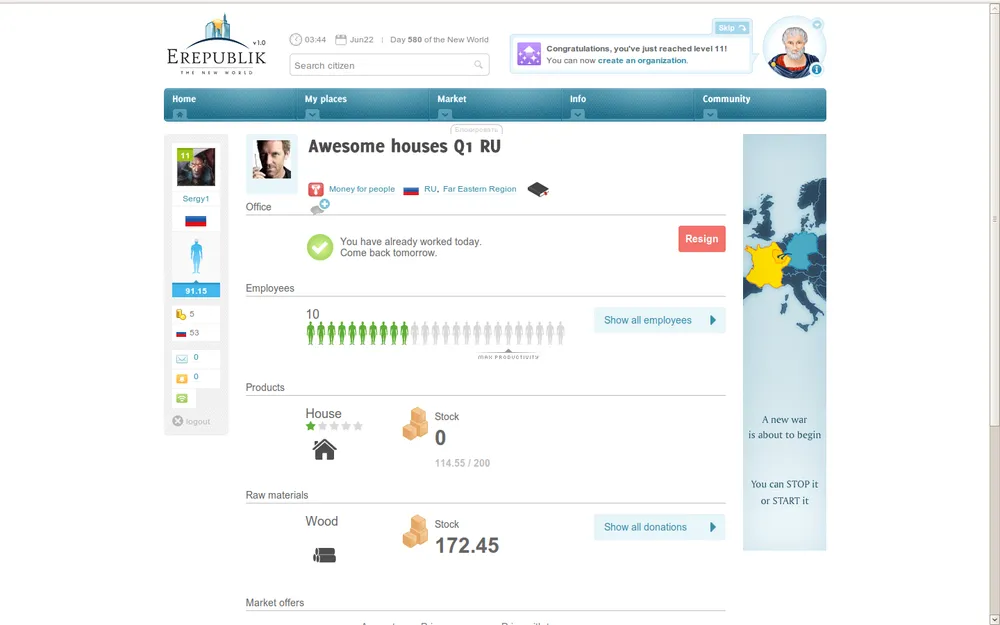
Task: Focus the Search citizen input field
Action: pos(389,65)
